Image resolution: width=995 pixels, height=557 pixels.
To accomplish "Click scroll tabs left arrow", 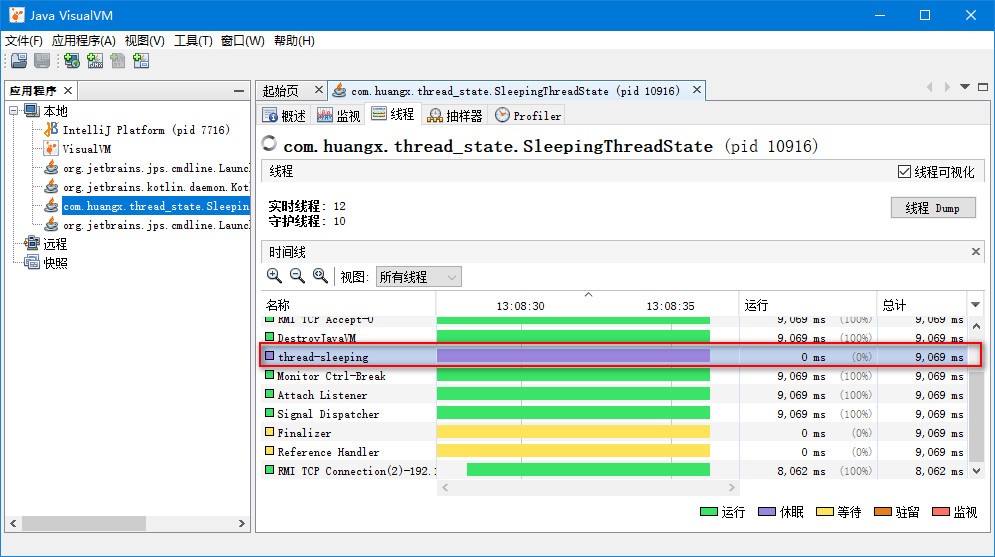I will click(x=930, y=87).
